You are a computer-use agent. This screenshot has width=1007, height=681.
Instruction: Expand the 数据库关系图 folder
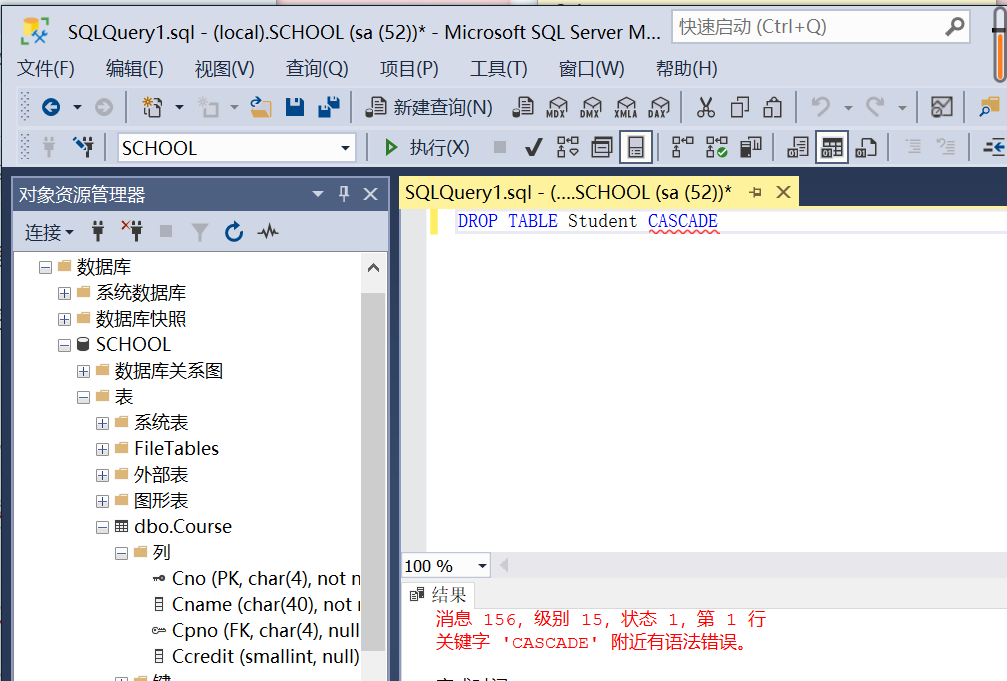coord(83,371)
